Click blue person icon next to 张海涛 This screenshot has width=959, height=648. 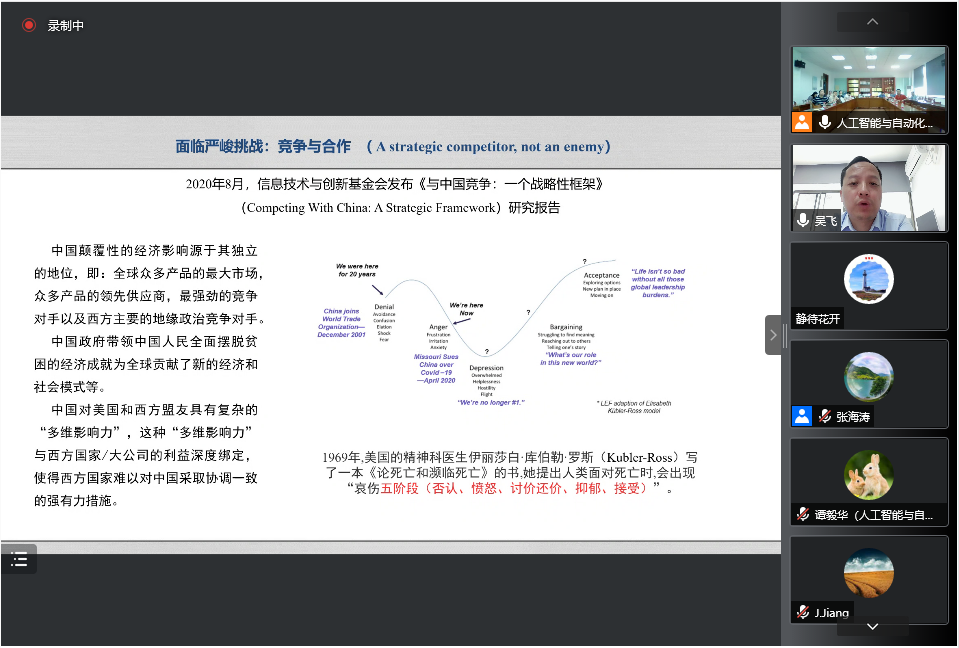coord(802,416)
